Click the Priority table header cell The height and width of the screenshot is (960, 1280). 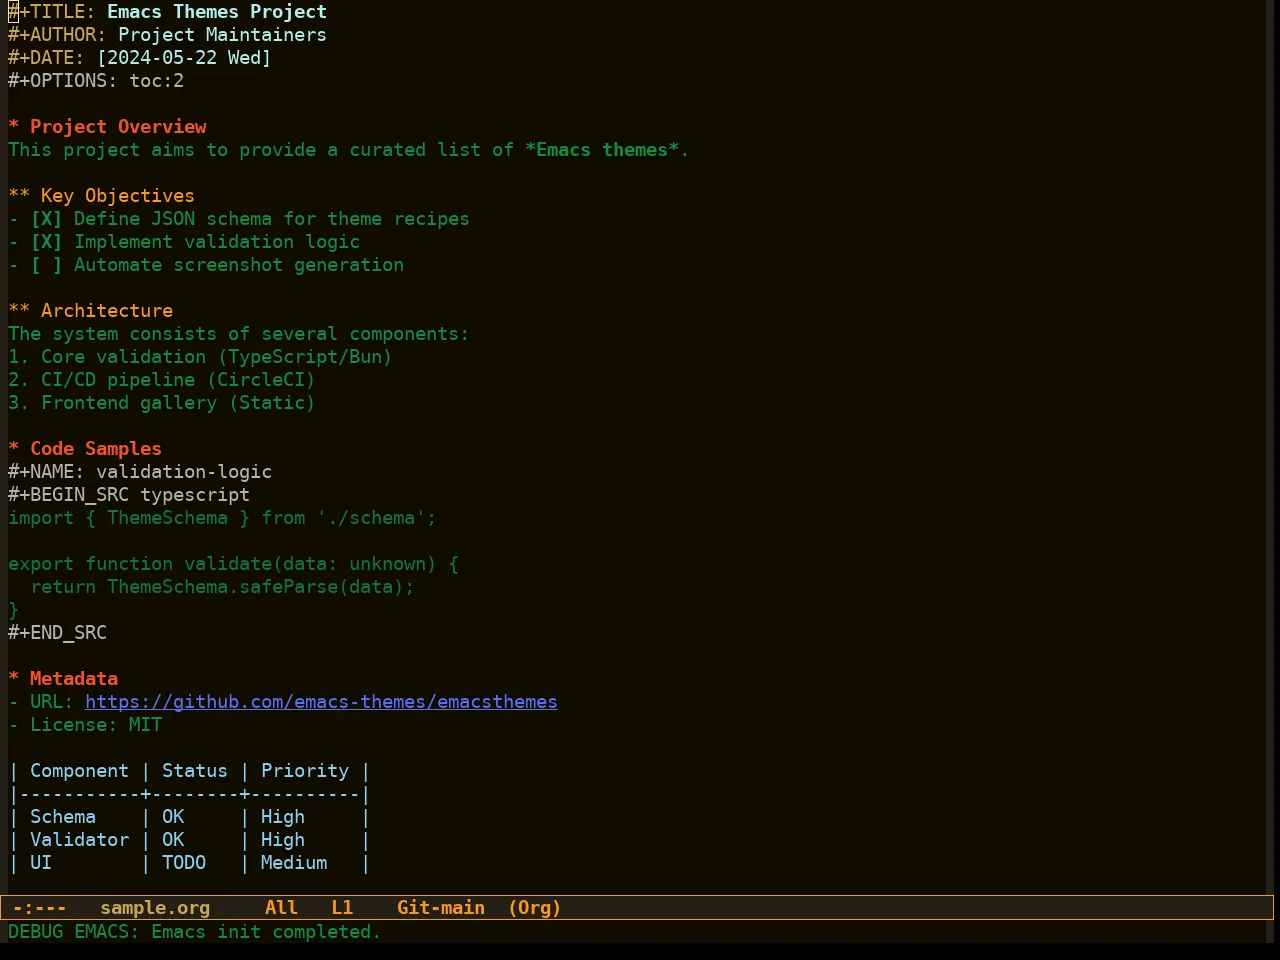pyautogui.click(x=305, y=771)
